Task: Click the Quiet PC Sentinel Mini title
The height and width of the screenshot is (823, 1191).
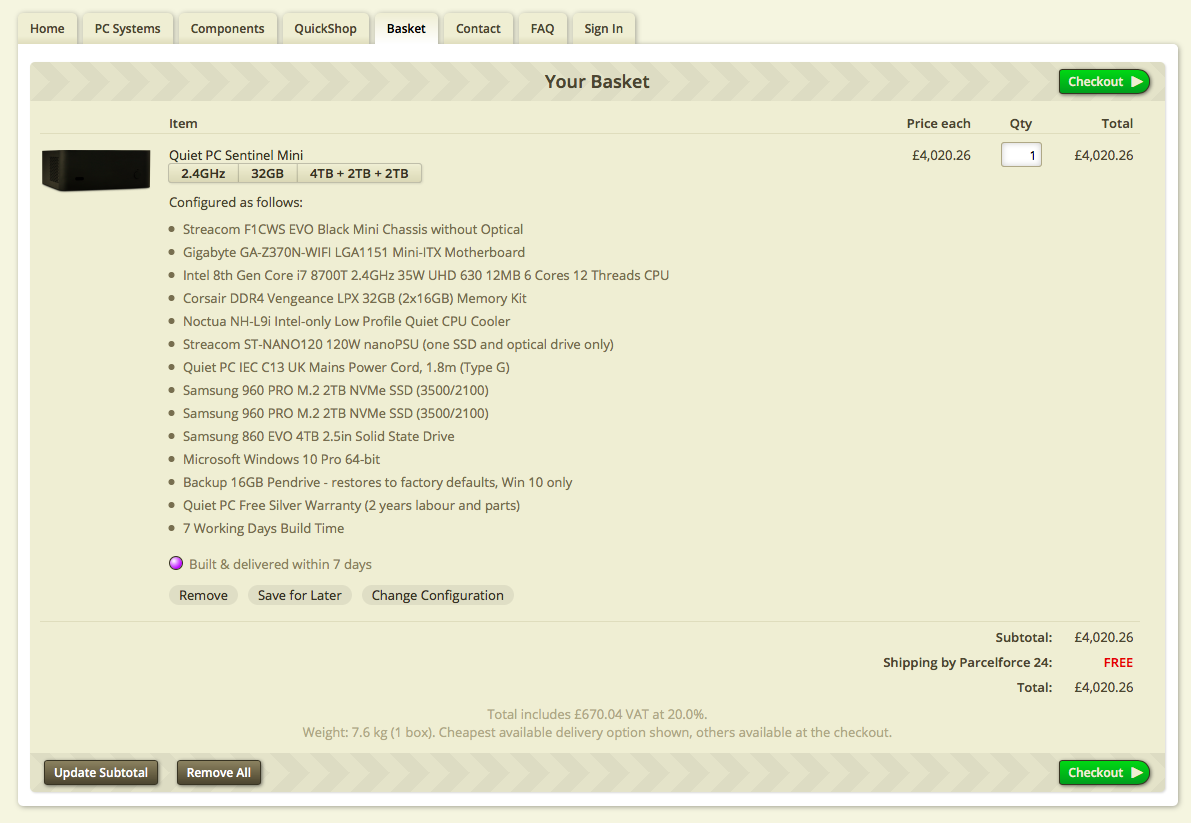Action: point(236,155)
